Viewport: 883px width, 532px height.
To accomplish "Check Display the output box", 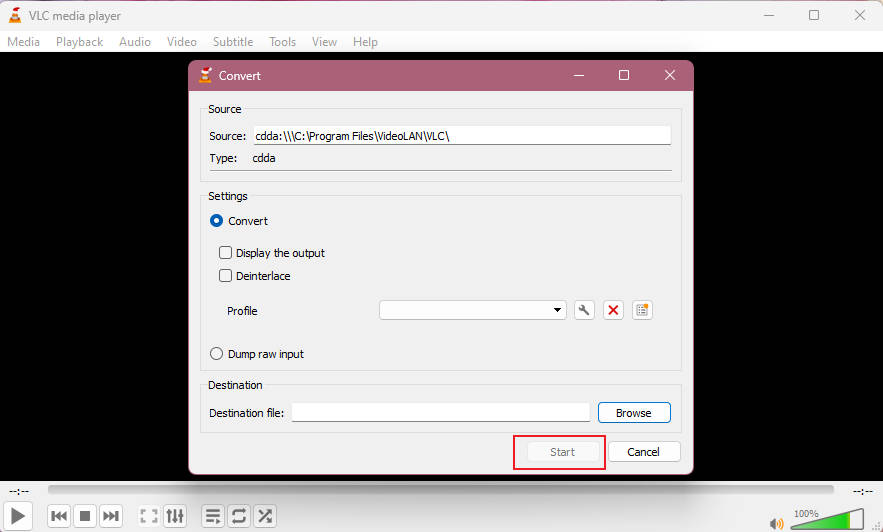I will point(225,253).
